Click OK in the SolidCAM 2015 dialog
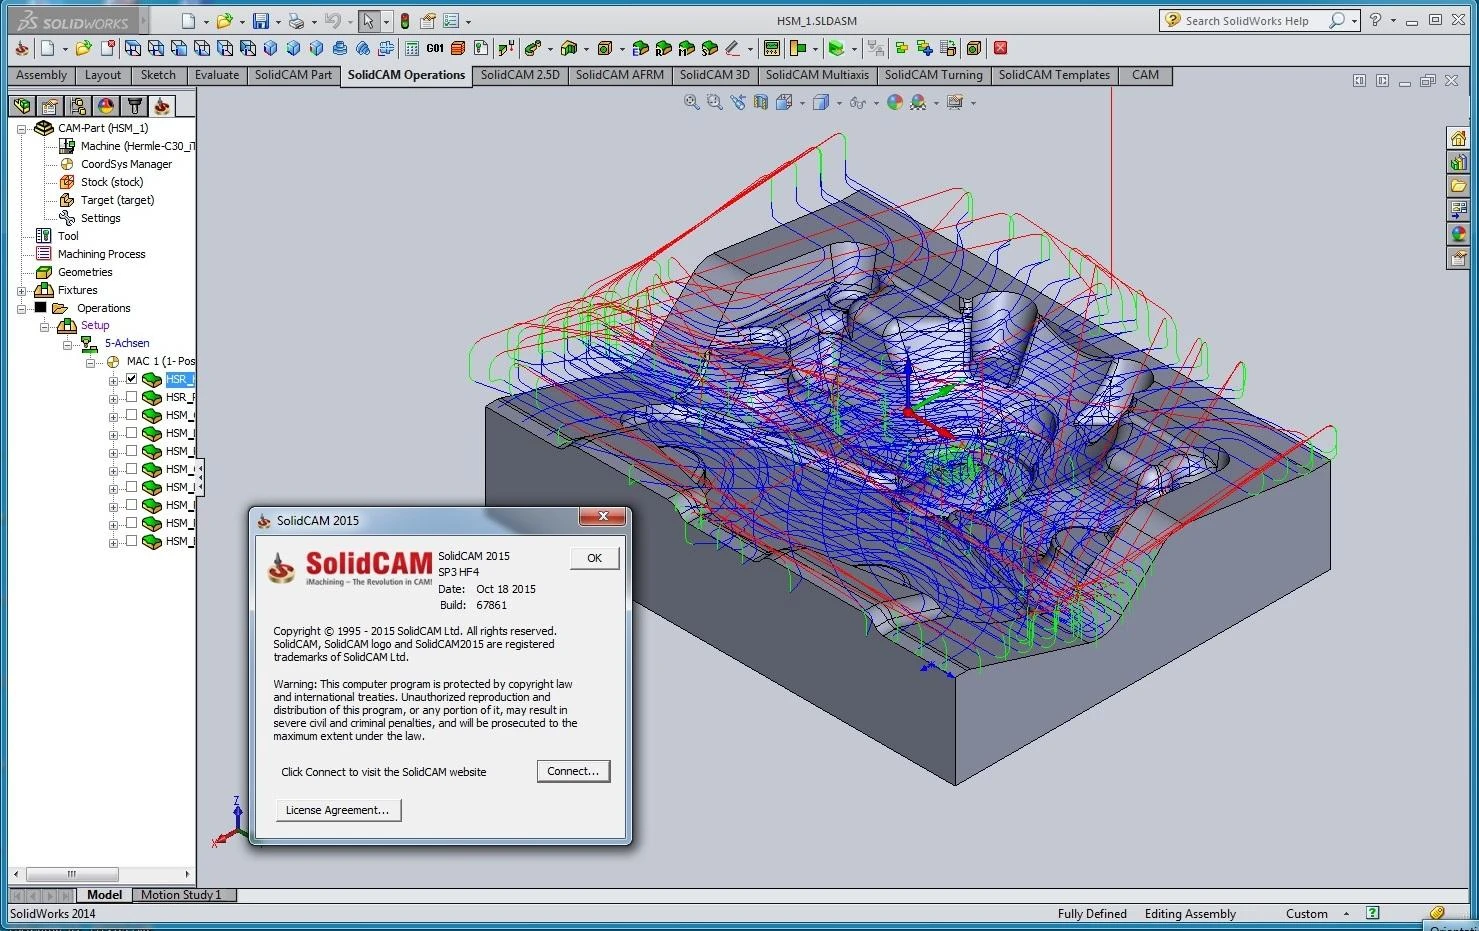 [x=594, y=558]
